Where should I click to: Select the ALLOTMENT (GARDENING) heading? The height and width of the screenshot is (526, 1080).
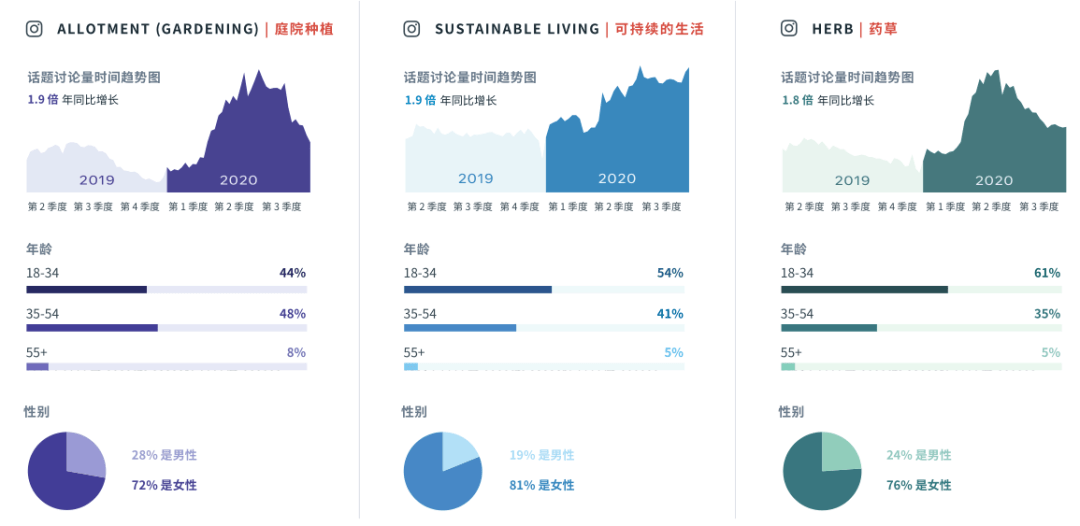coord(158,29)
